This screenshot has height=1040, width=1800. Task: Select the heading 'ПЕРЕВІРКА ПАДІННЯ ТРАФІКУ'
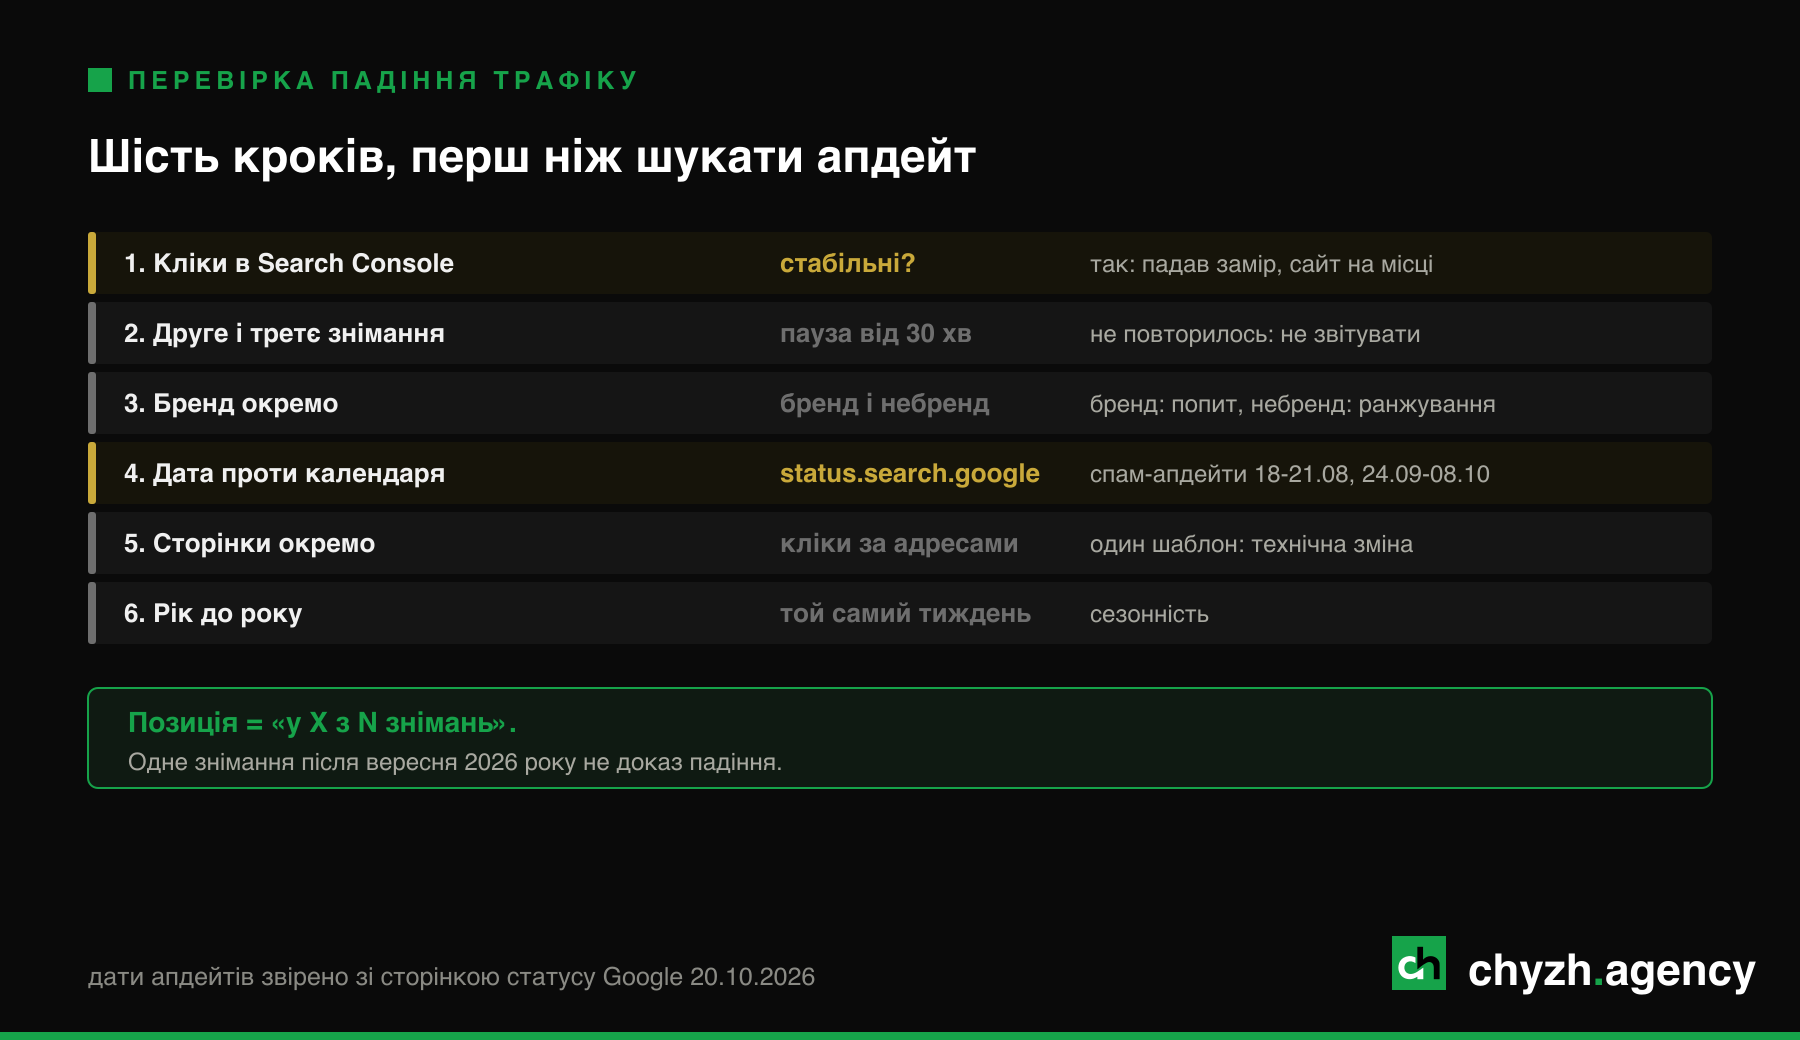click(383, 80)
